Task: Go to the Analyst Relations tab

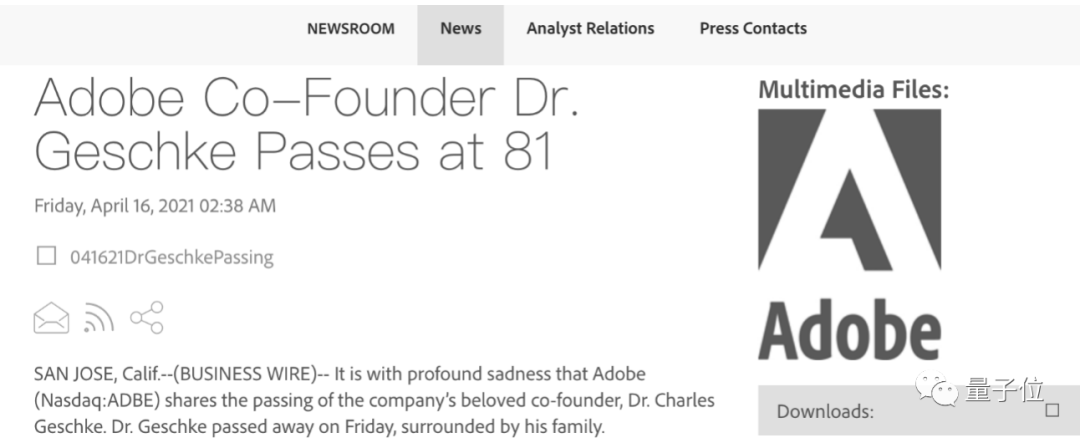Action: [590, 28]
